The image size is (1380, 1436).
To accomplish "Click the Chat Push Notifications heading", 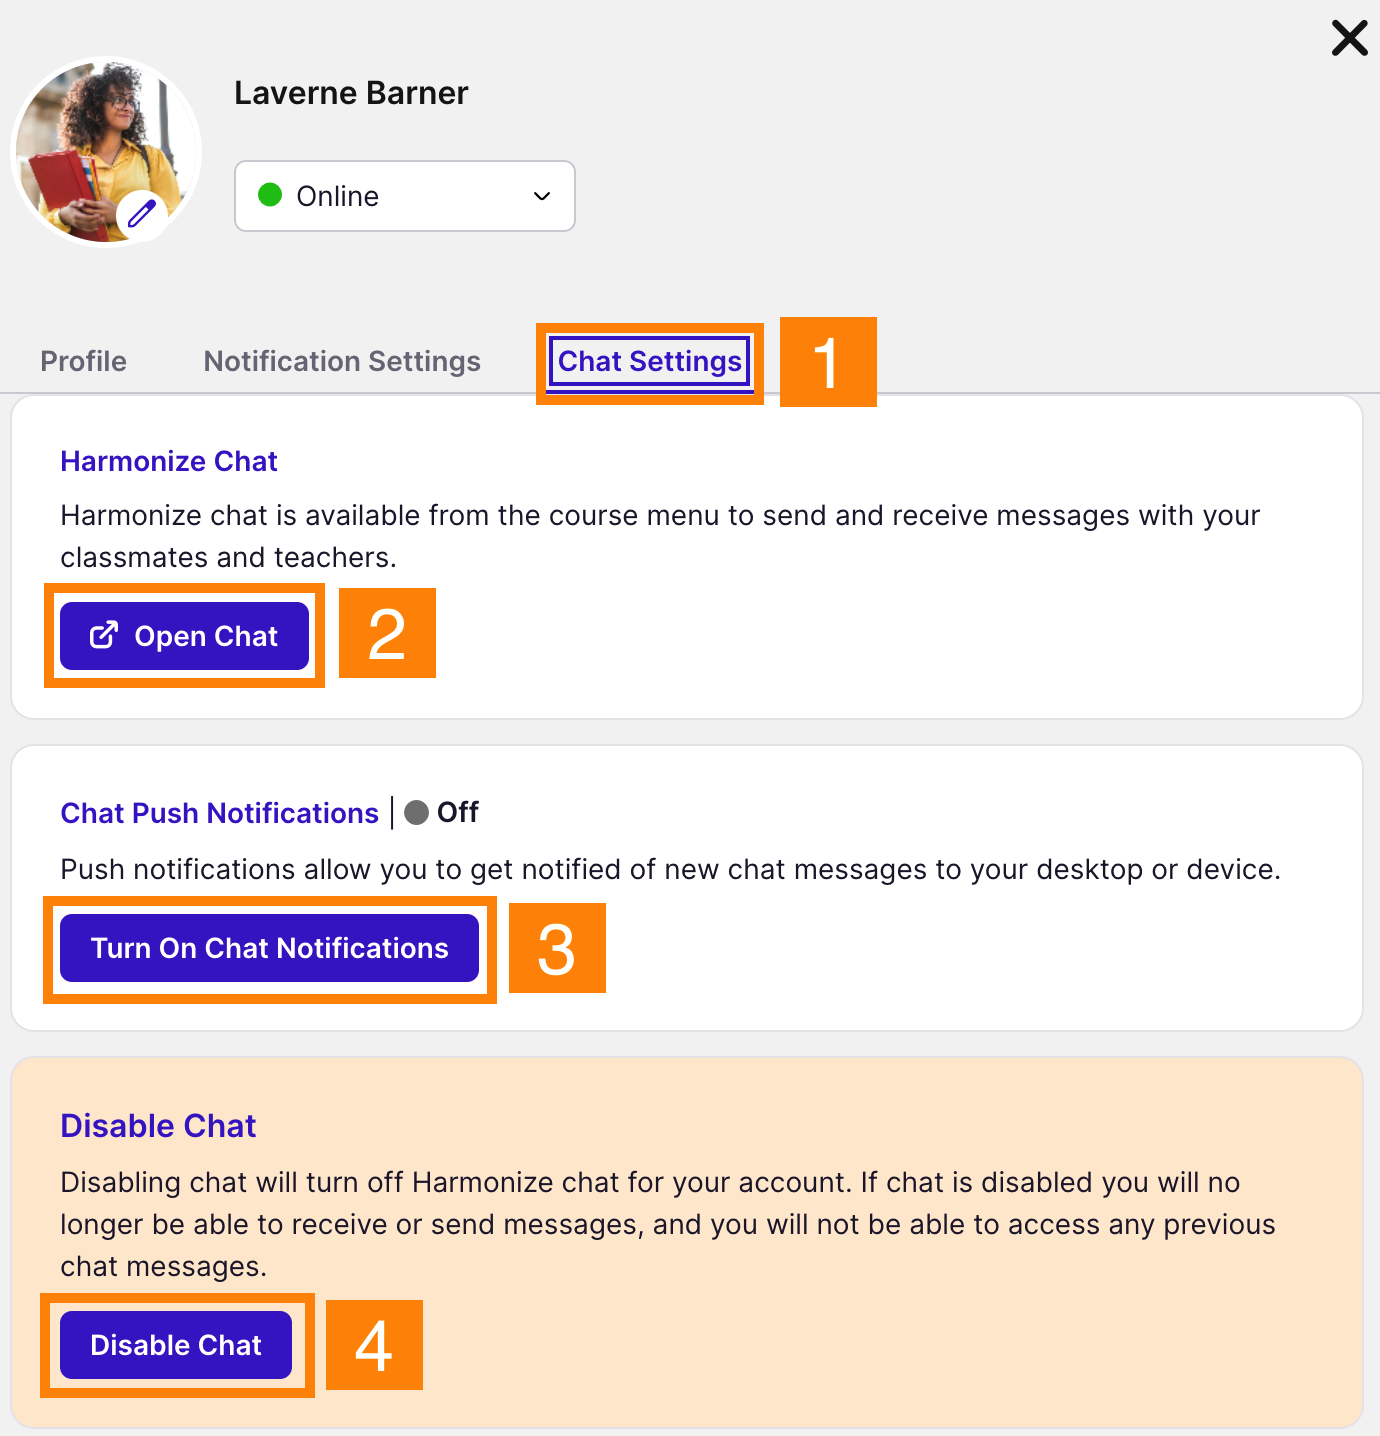I will tap(219, 813).
